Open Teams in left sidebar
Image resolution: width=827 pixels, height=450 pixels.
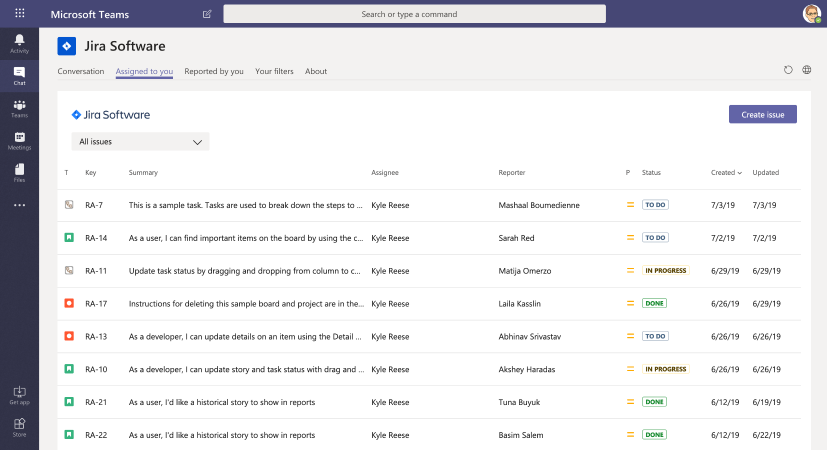tap(19, 108)
